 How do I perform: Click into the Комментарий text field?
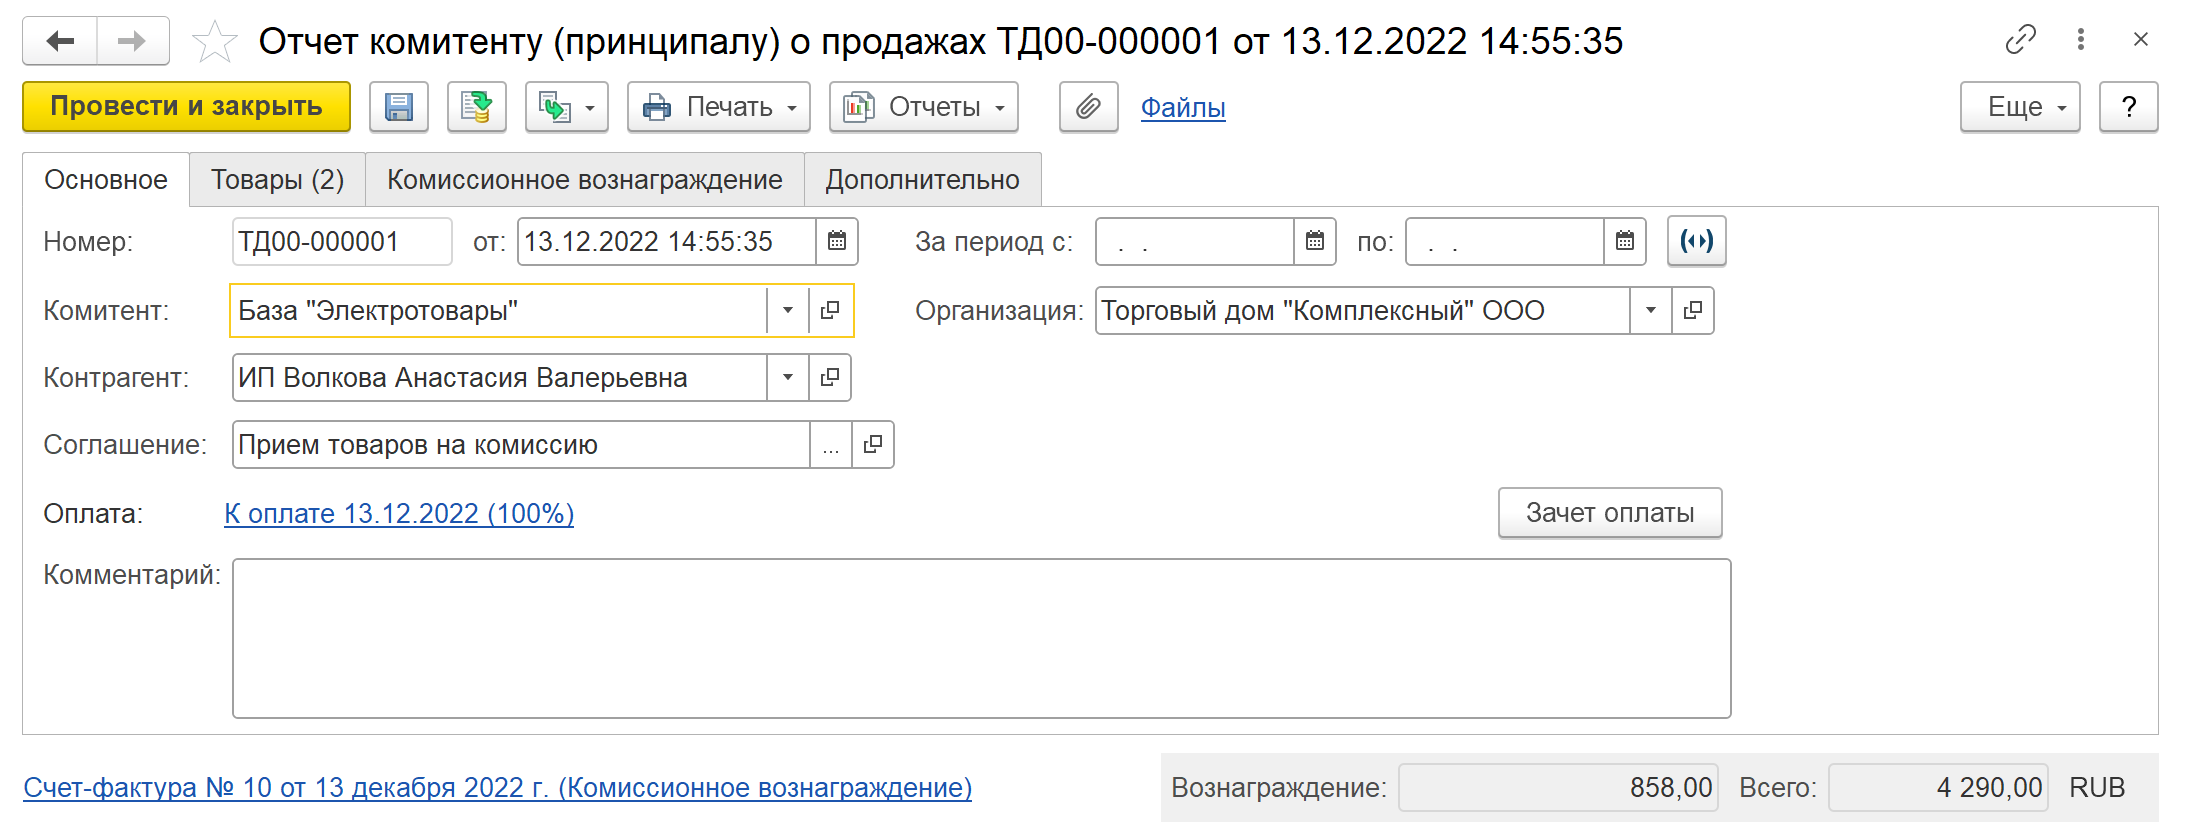coord(980,638)
